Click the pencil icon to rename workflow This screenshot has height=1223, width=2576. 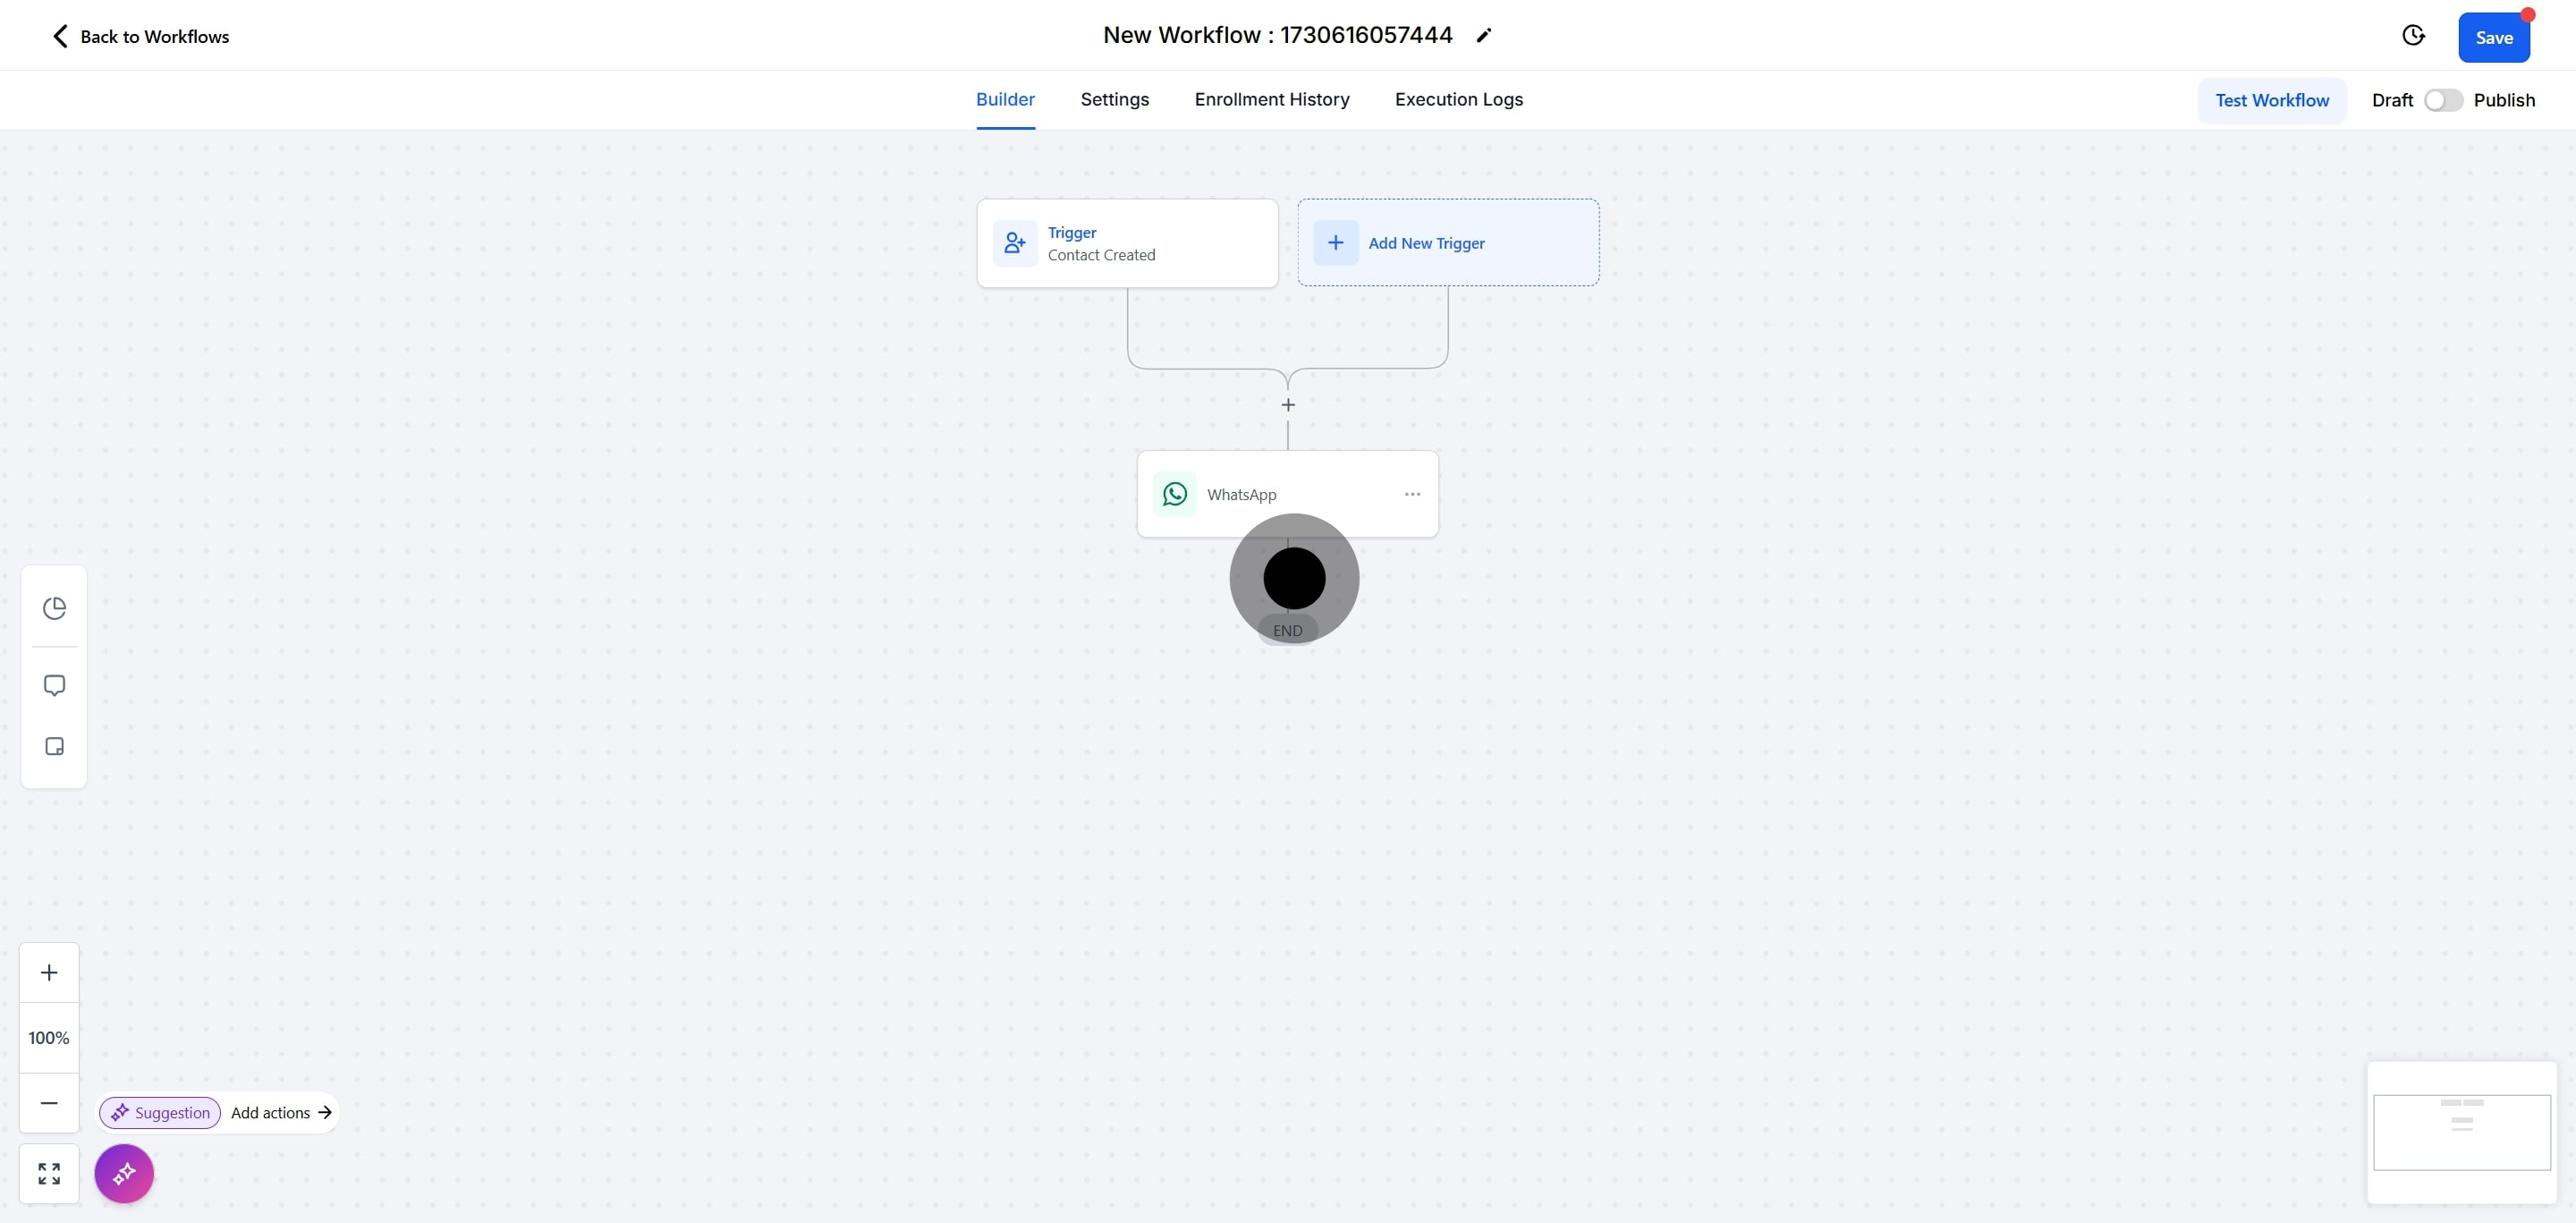1484,36
